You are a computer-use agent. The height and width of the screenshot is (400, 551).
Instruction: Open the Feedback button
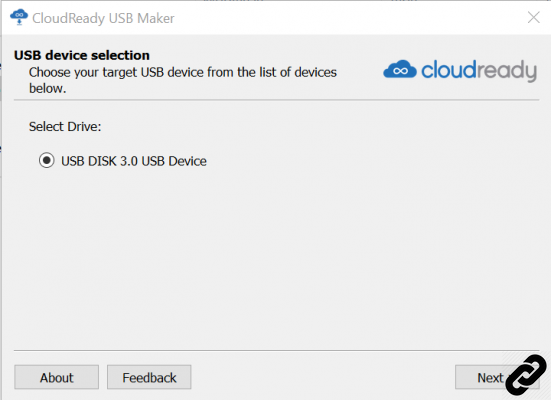pos(149,377)
